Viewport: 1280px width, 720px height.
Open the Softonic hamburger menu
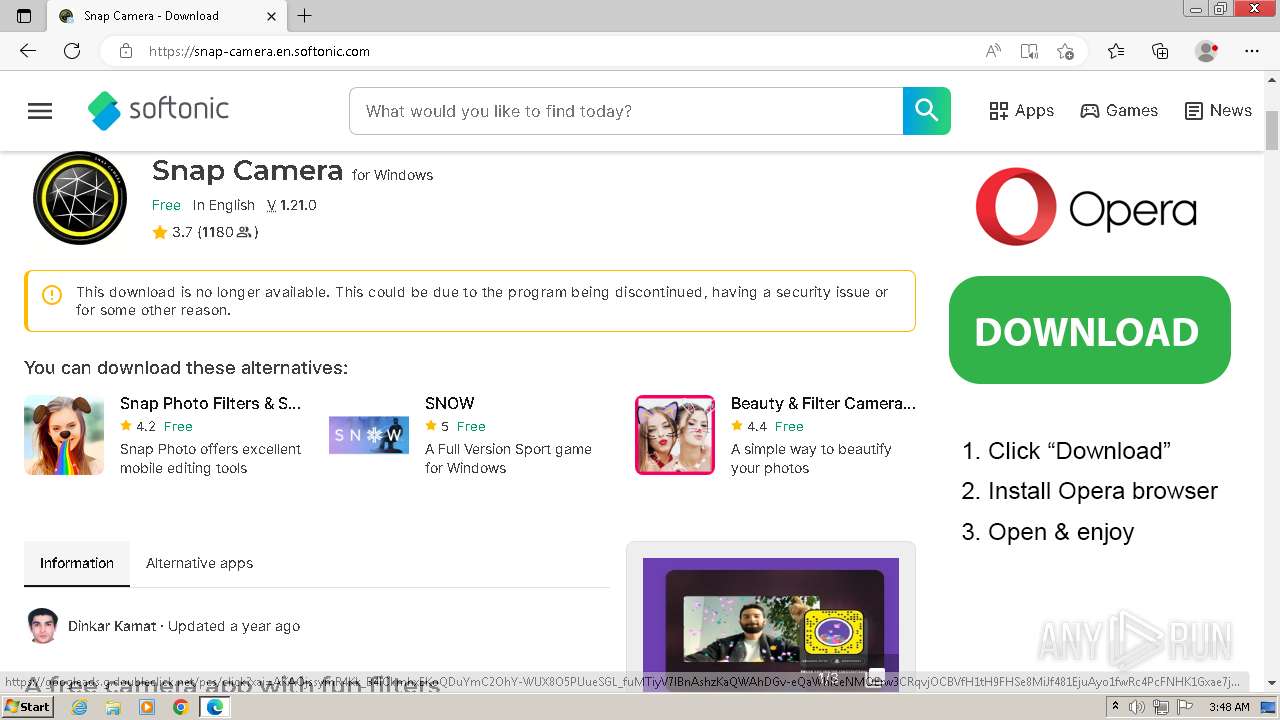(40, 111)
